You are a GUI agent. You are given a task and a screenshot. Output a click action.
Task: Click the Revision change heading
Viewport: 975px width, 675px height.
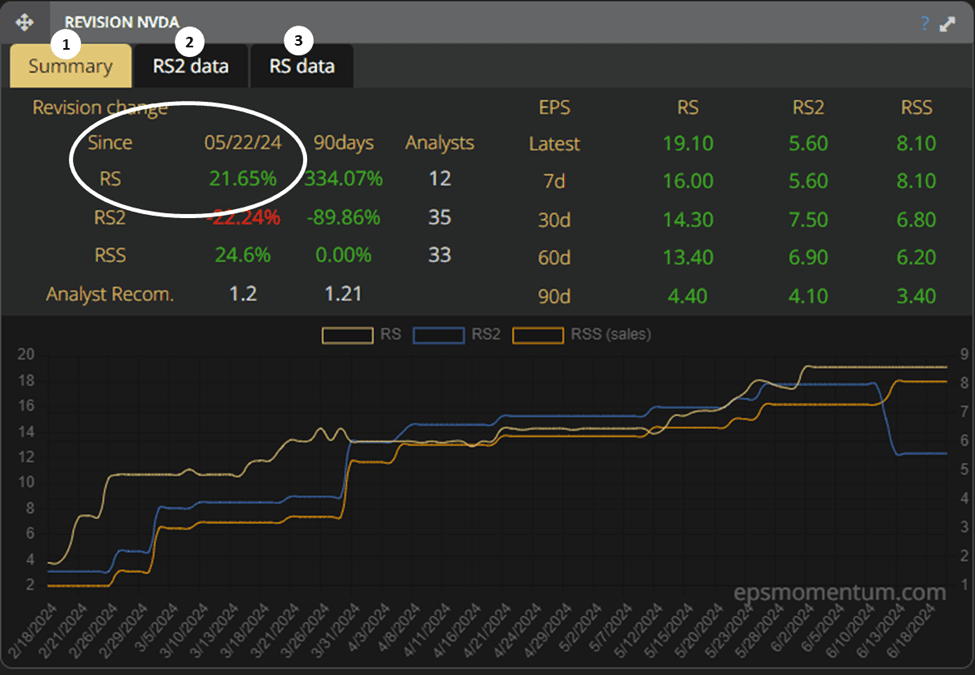pos(100,108)
